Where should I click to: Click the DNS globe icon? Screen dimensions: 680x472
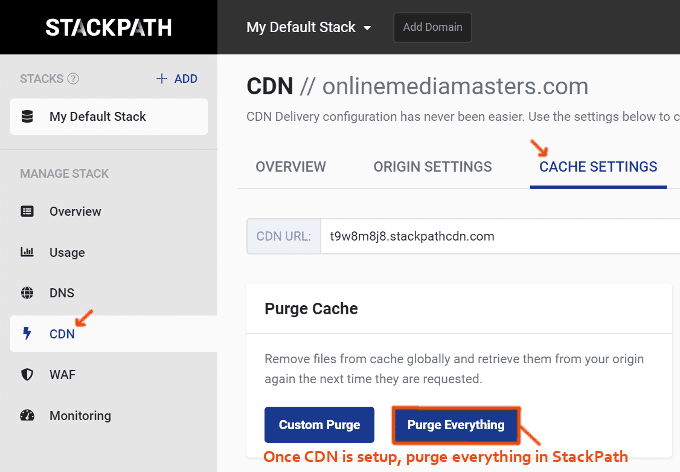[x=27, y=293]
